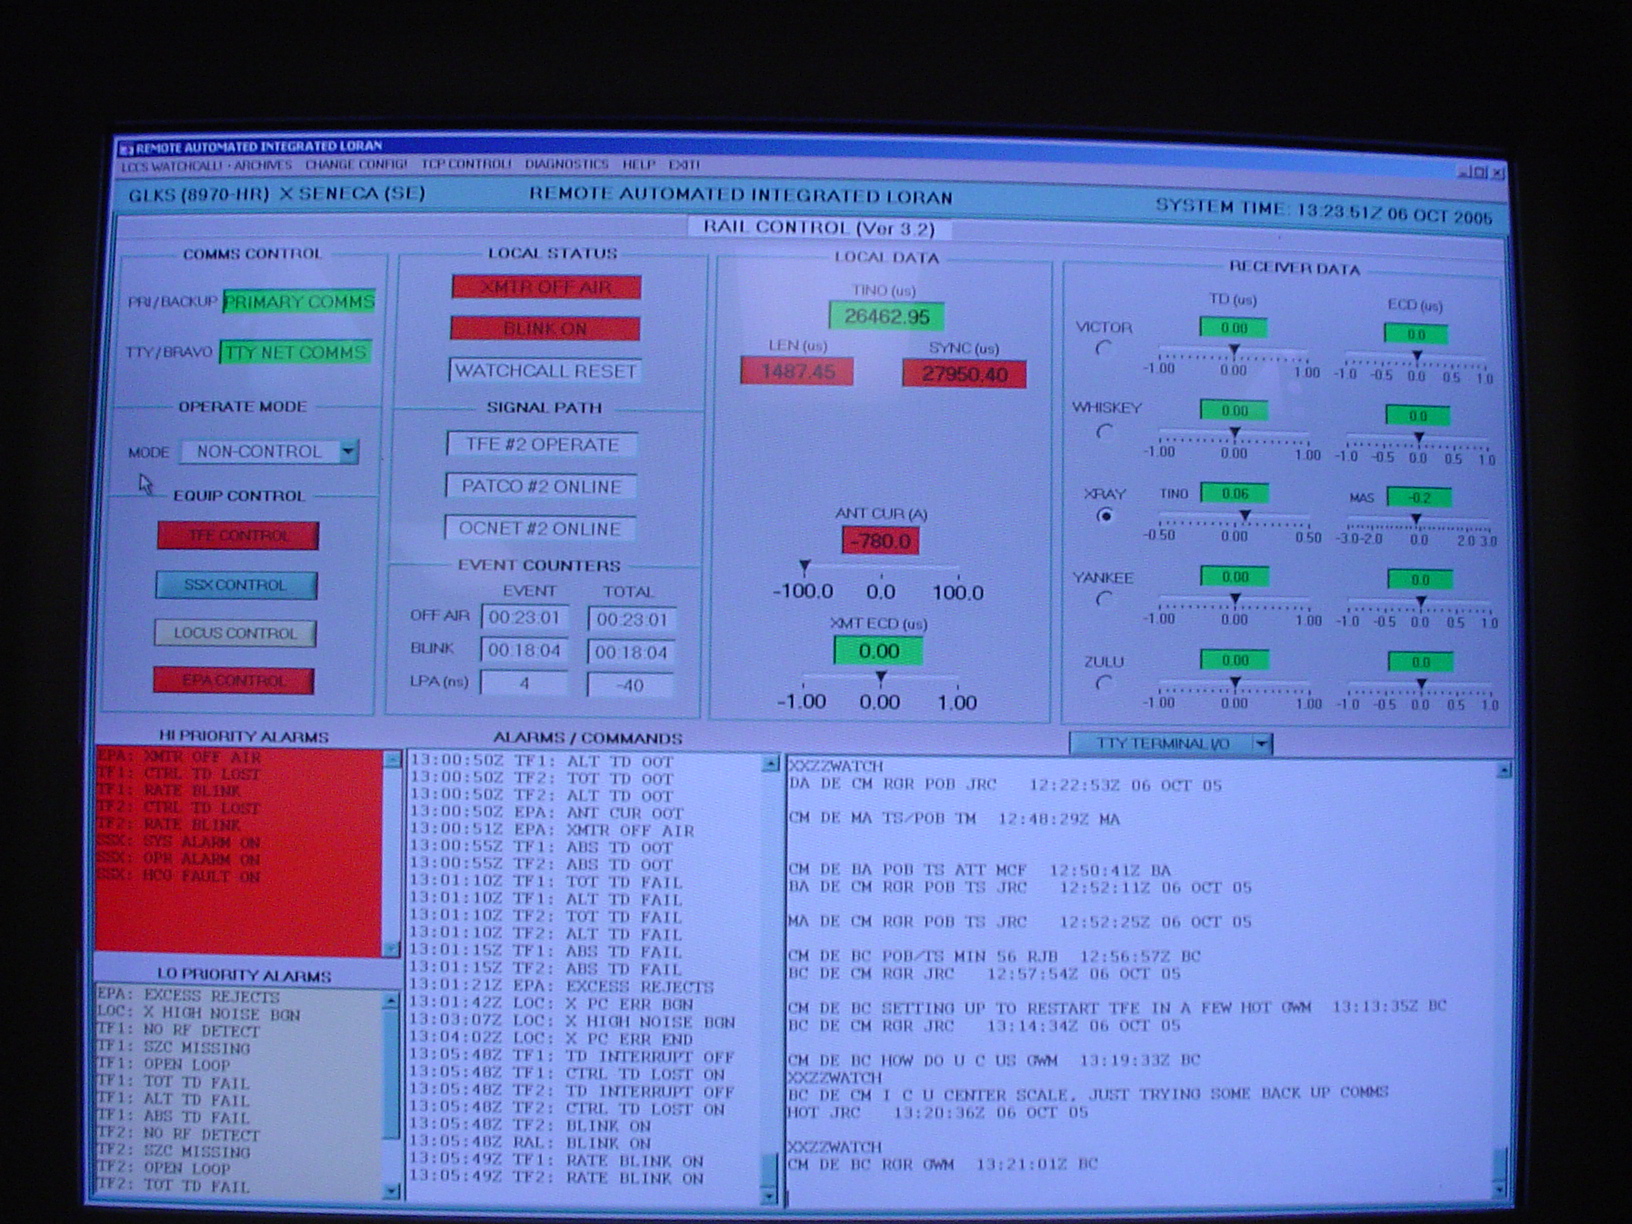Select the '13:05:48Z RAL: BLINK ON' log entry

[x=531, y=1143]
